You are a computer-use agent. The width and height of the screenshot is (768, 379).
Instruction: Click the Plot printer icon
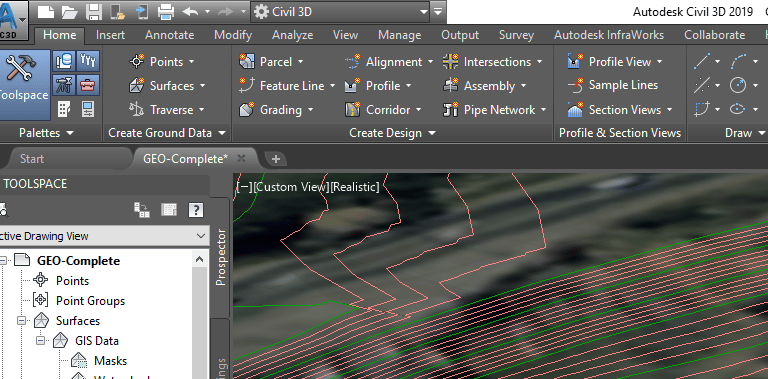pyautogui.click(x=166, y=11)
